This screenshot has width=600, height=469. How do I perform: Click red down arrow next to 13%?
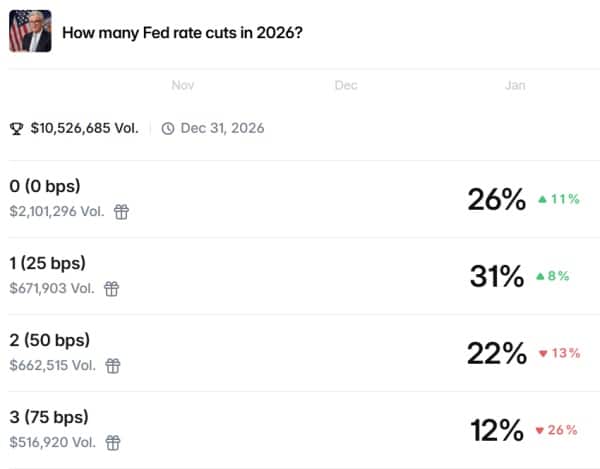[543, 353]
